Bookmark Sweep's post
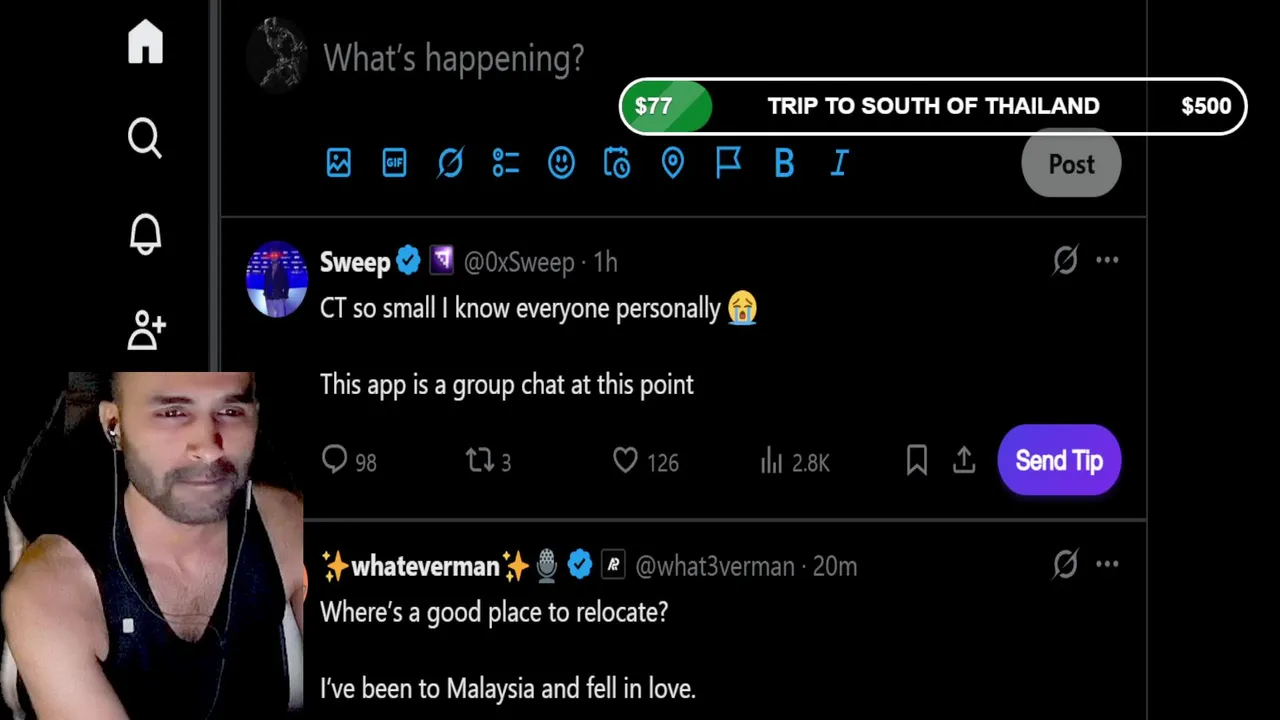This screenshot has width=1280, height=720. click(x=916, y=461)
